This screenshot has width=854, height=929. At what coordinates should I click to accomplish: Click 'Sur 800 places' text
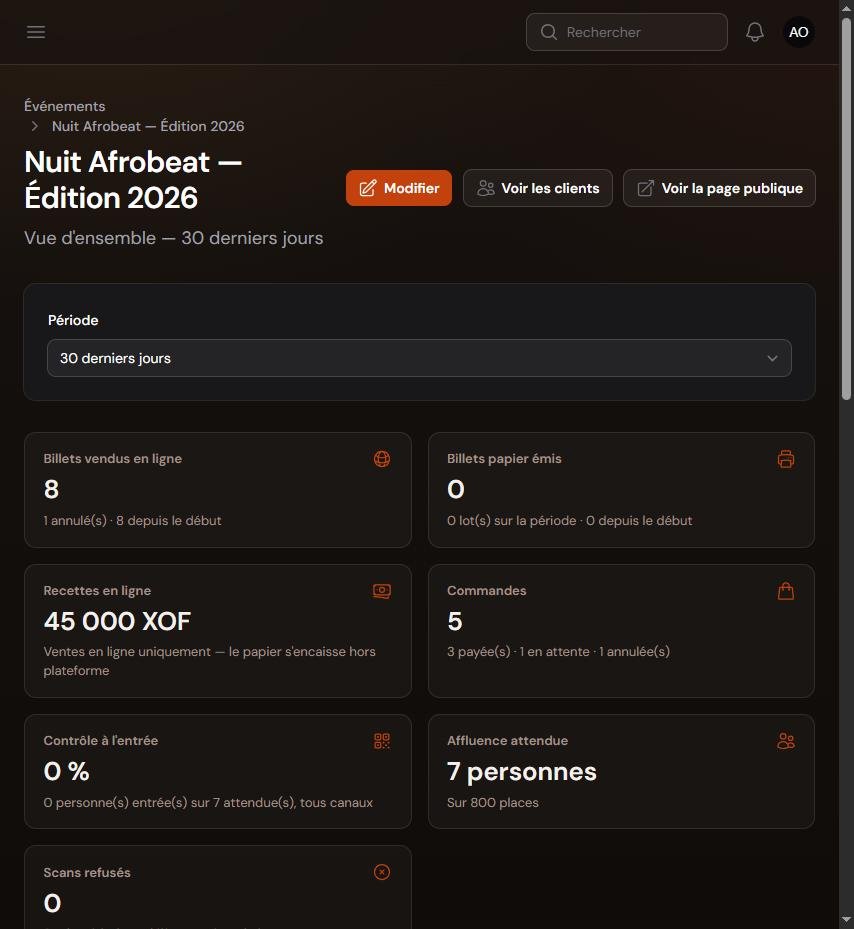pyautogui.click(x=492, y=802)
